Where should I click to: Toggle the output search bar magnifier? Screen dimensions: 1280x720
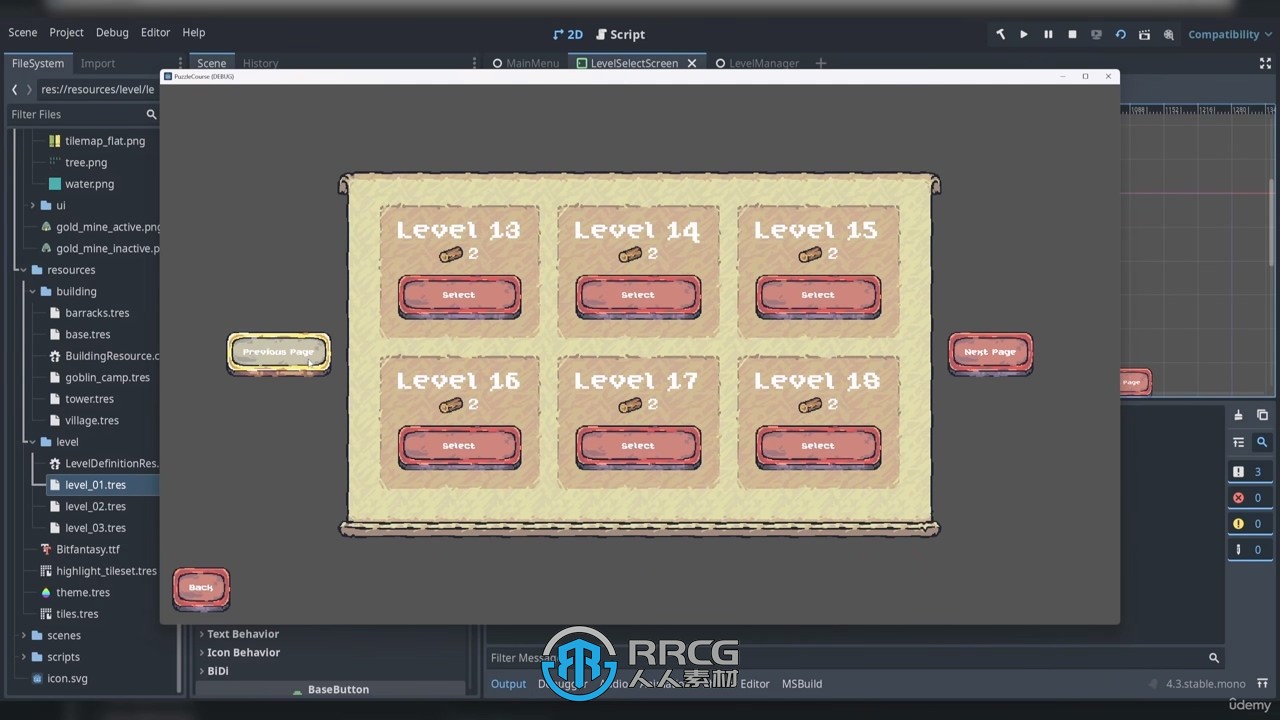(x=1262, y=442)
